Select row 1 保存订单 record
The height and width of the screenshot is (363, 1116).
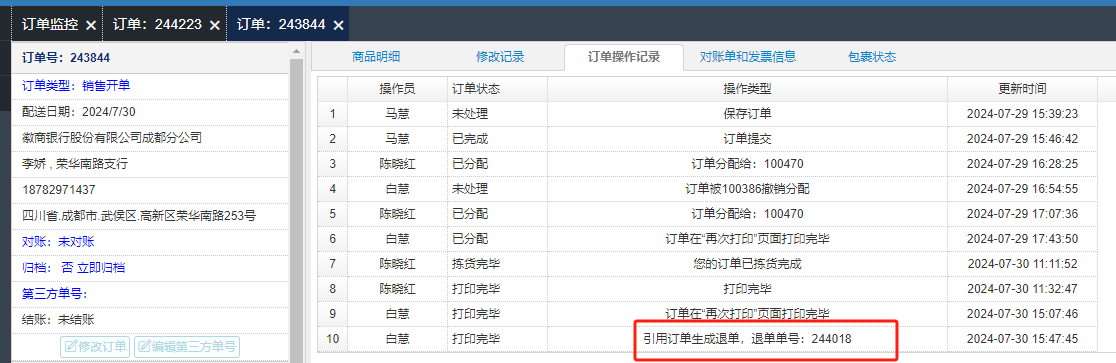[x=707, y=114]
